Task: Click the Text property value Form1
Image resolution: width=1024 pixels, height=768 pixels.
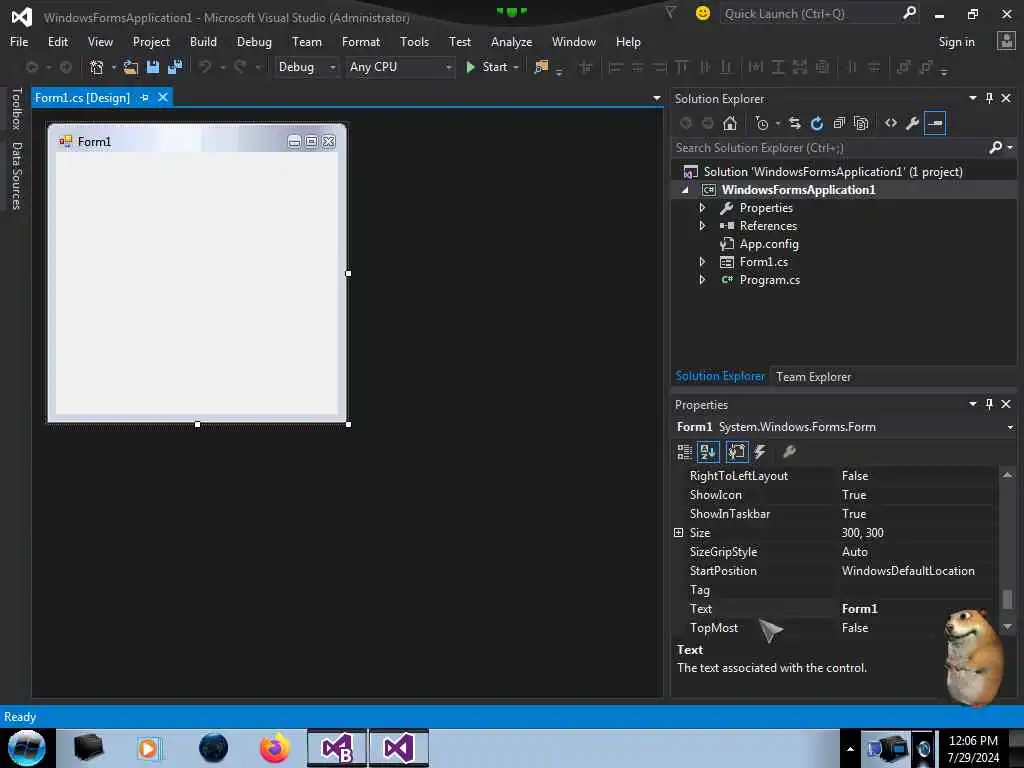Action: (x=859, y=609)
